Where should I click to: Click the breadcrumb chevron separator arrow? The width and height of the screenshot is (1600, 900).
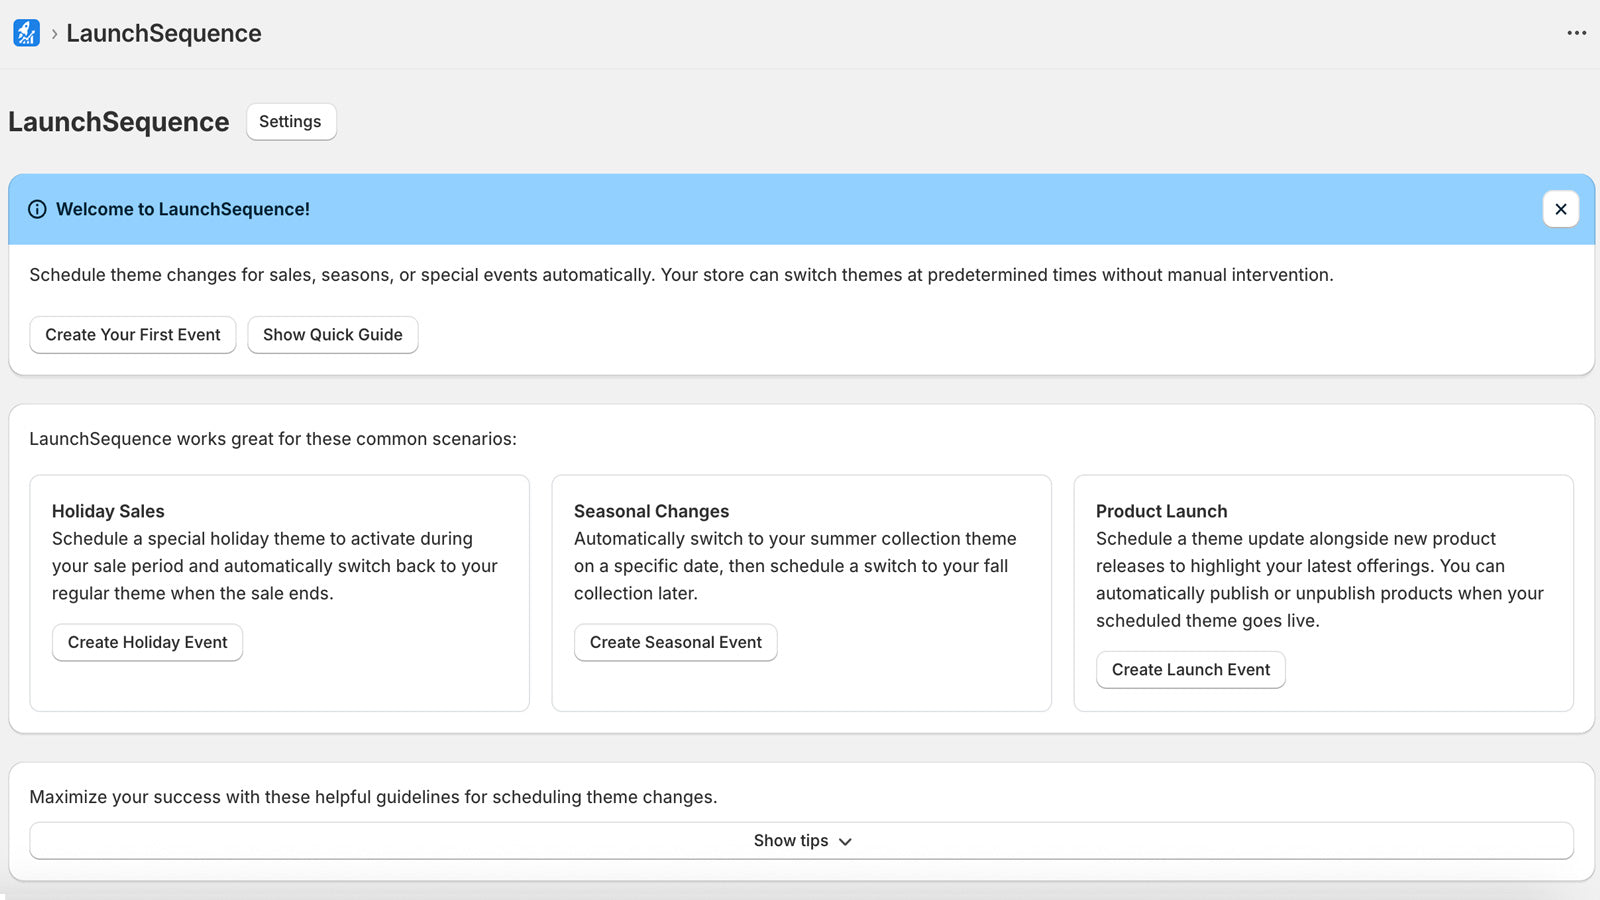click(54, 34)
